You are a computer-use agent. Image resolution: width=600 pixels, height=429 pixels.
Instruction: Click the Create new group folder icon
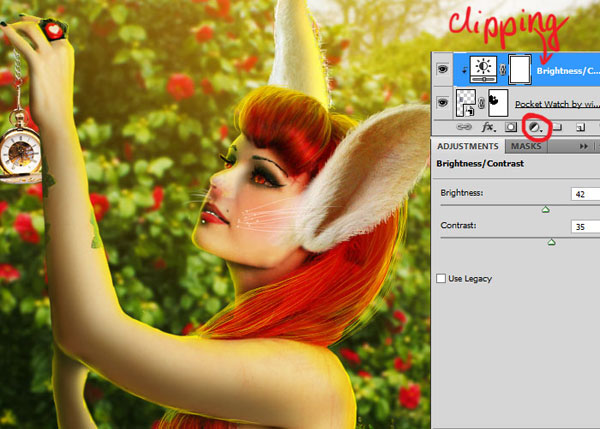[558, 127]
